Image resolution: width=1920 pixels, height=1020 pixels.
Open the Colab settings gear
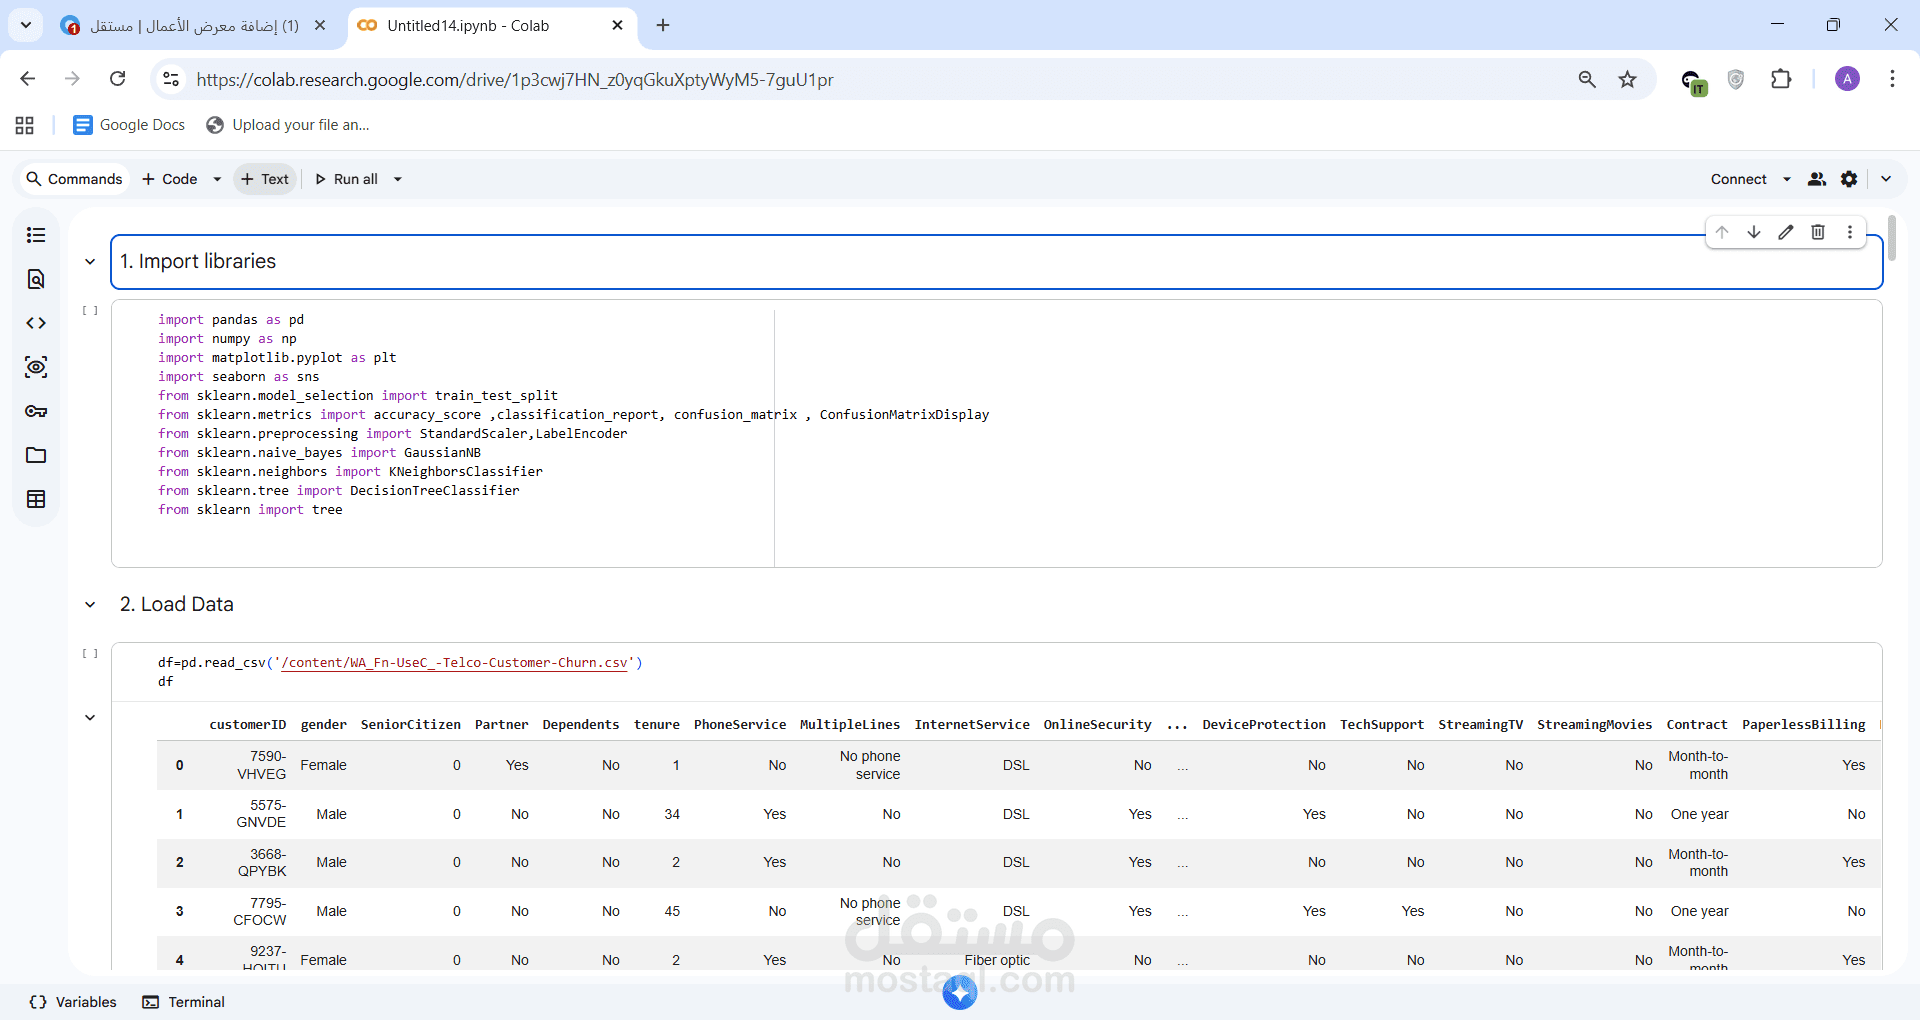click(x=1849, y=179)
